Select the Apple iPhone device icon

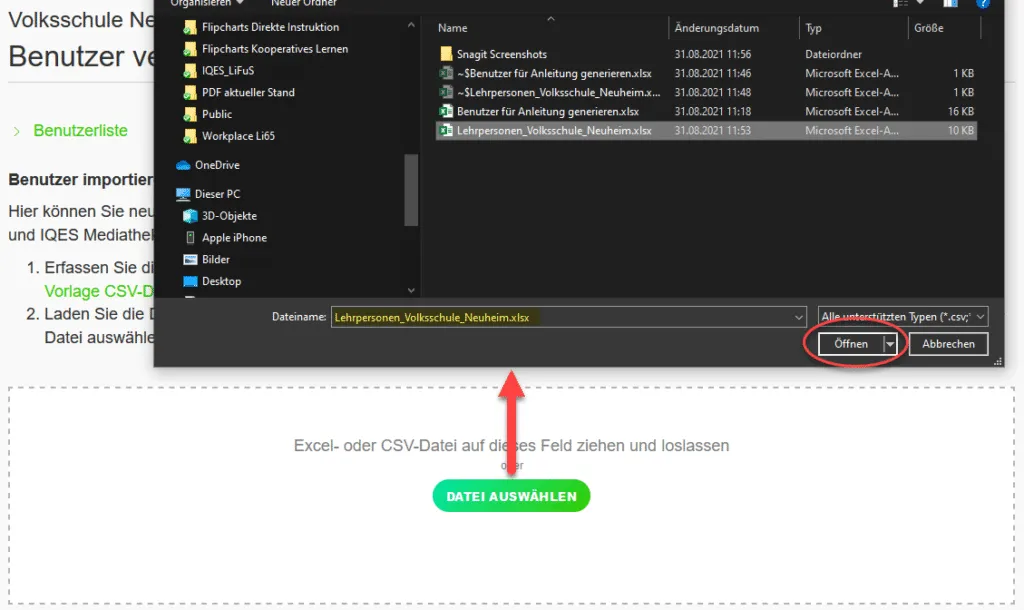[190, 238]
